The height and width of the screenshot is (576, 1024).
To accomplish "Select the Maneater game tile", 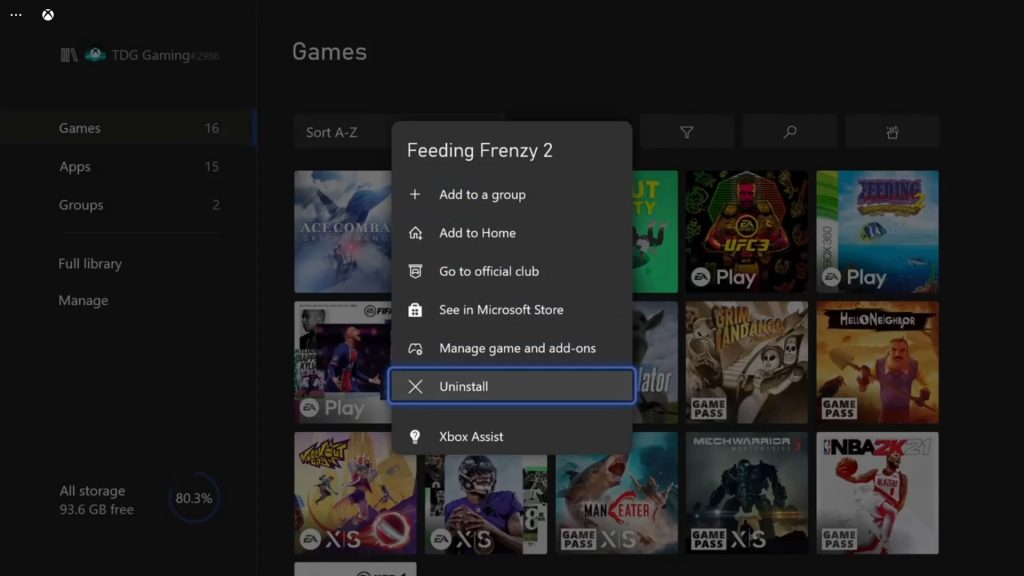I will click(x=616, y=504).
